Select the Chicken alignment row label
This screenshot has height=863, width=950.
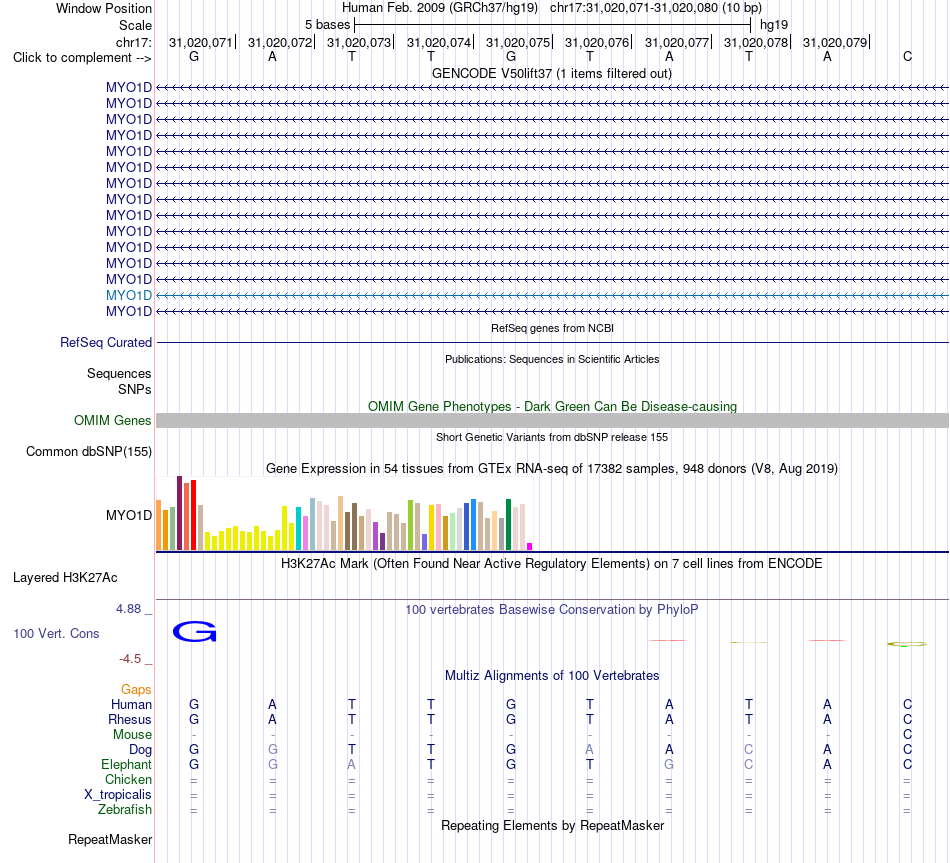(x=128, y=779)
